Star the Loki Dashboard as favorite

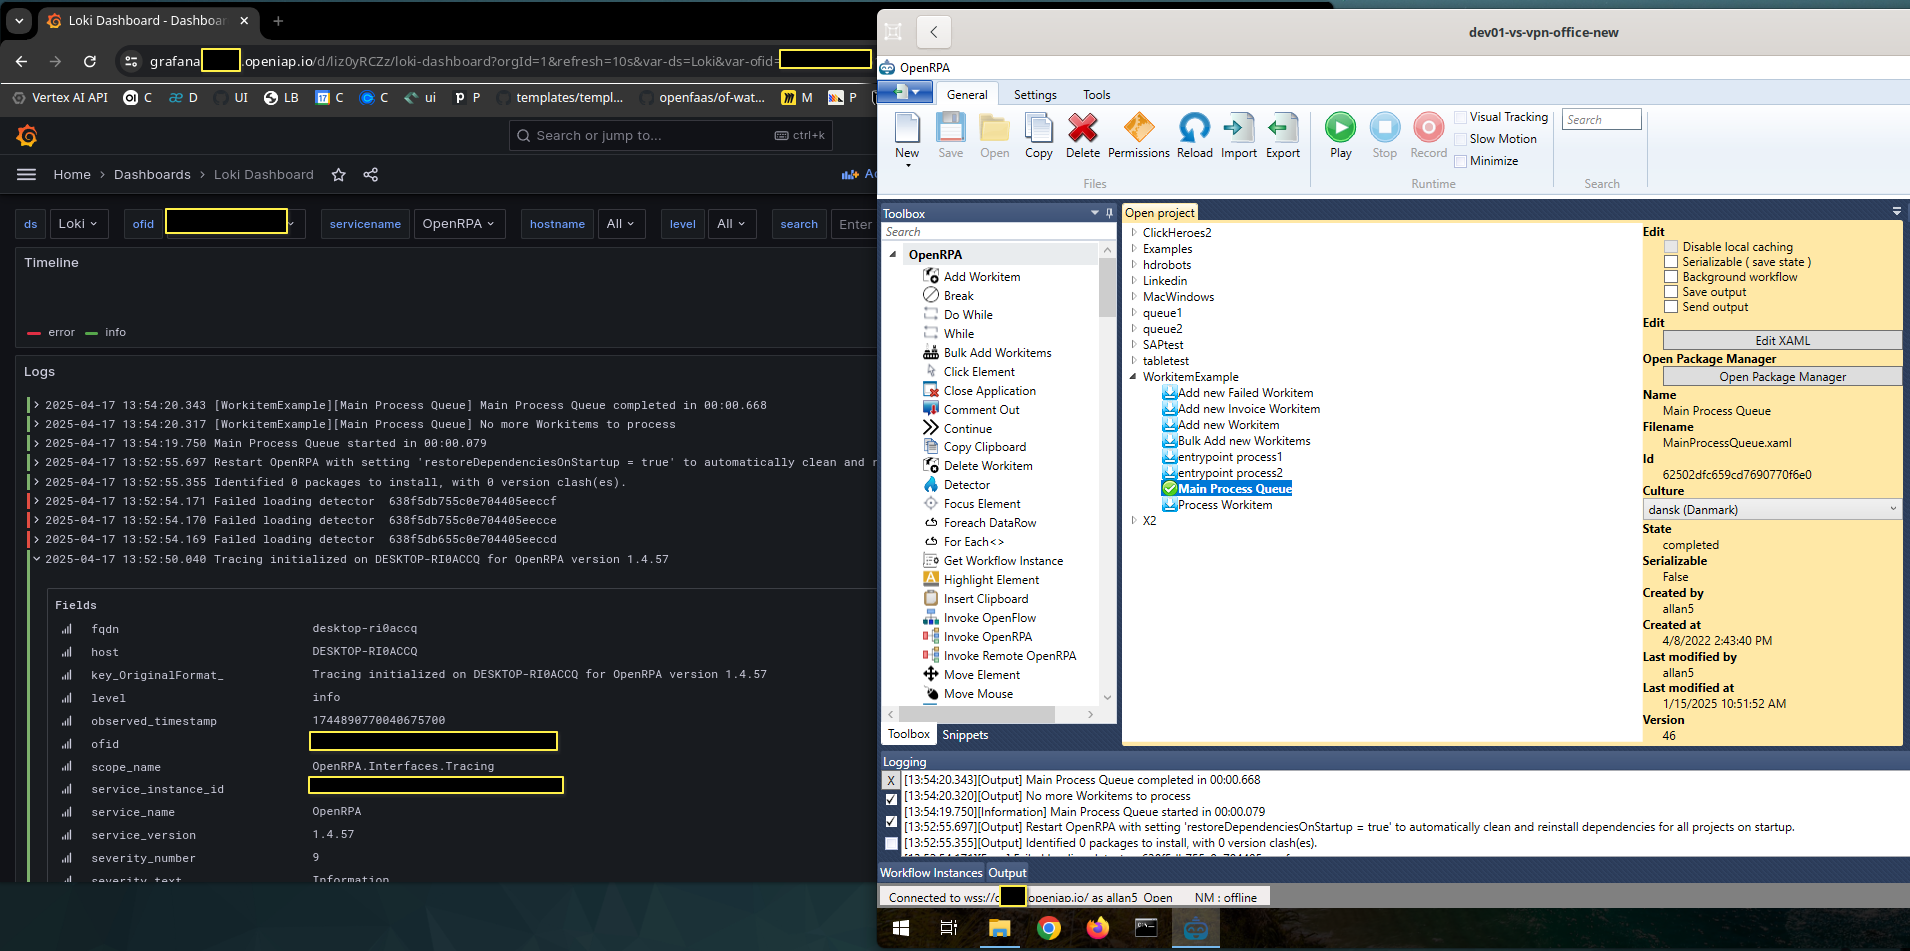click(339, 175)
